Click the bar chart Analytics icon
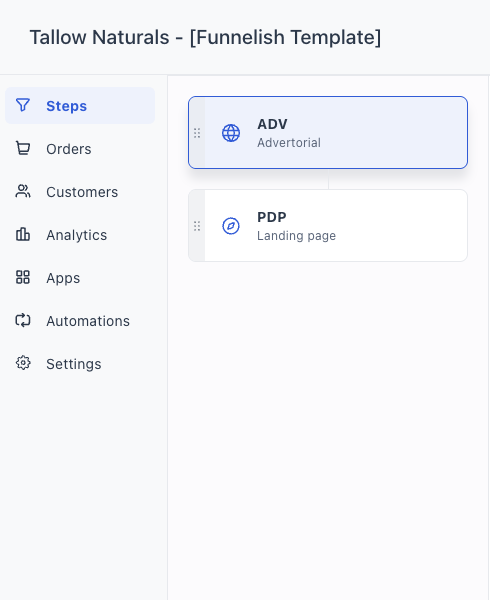This screenshot has width=490, height=600. 23,234
